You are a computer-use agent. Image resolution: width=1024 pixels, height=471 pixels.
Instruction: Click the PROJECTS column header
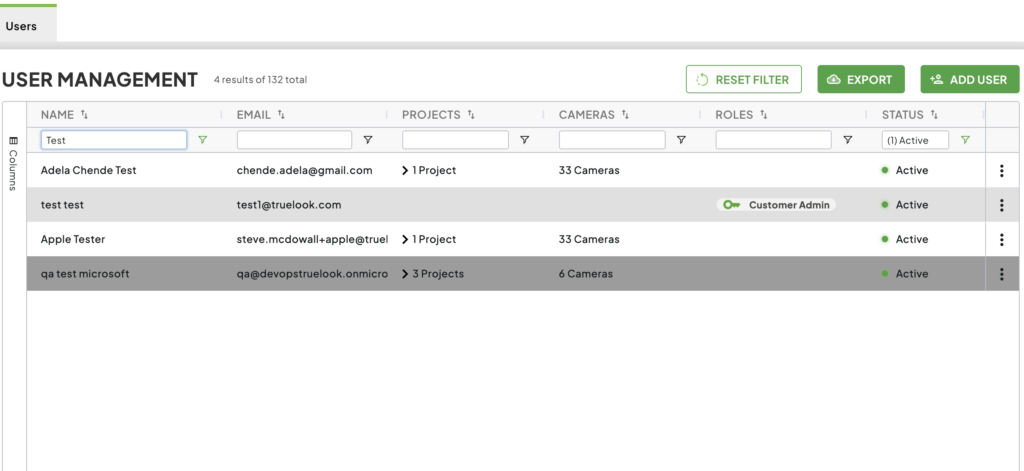click(431, 114)
